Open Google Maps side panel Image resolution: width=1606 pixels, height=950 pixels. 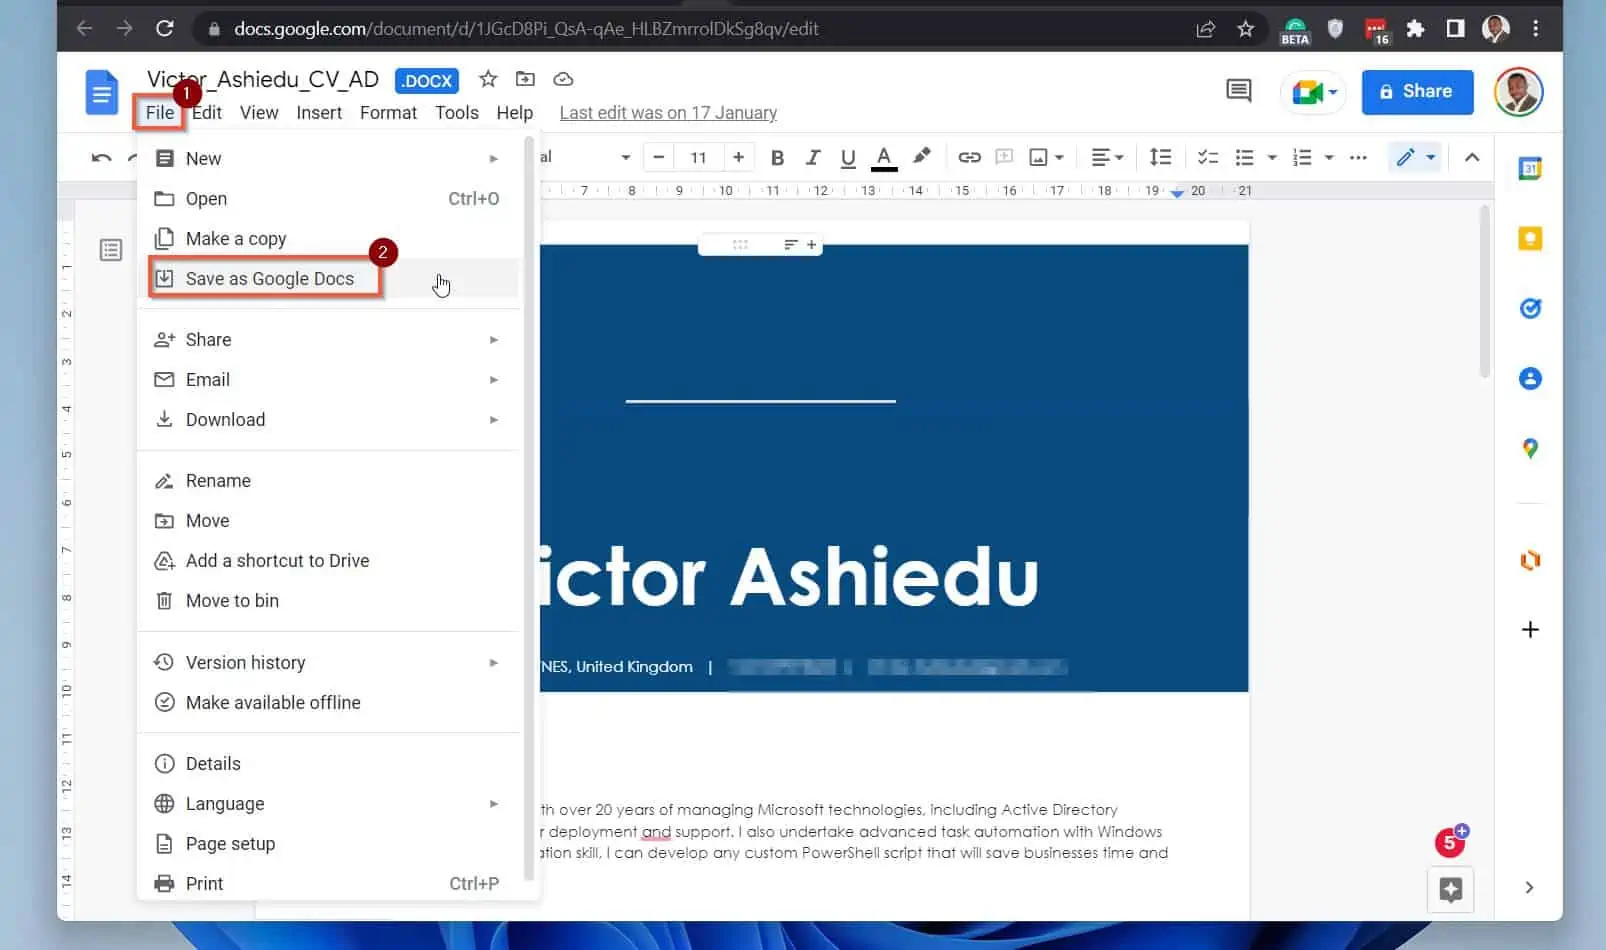(x=1529, y=448)
